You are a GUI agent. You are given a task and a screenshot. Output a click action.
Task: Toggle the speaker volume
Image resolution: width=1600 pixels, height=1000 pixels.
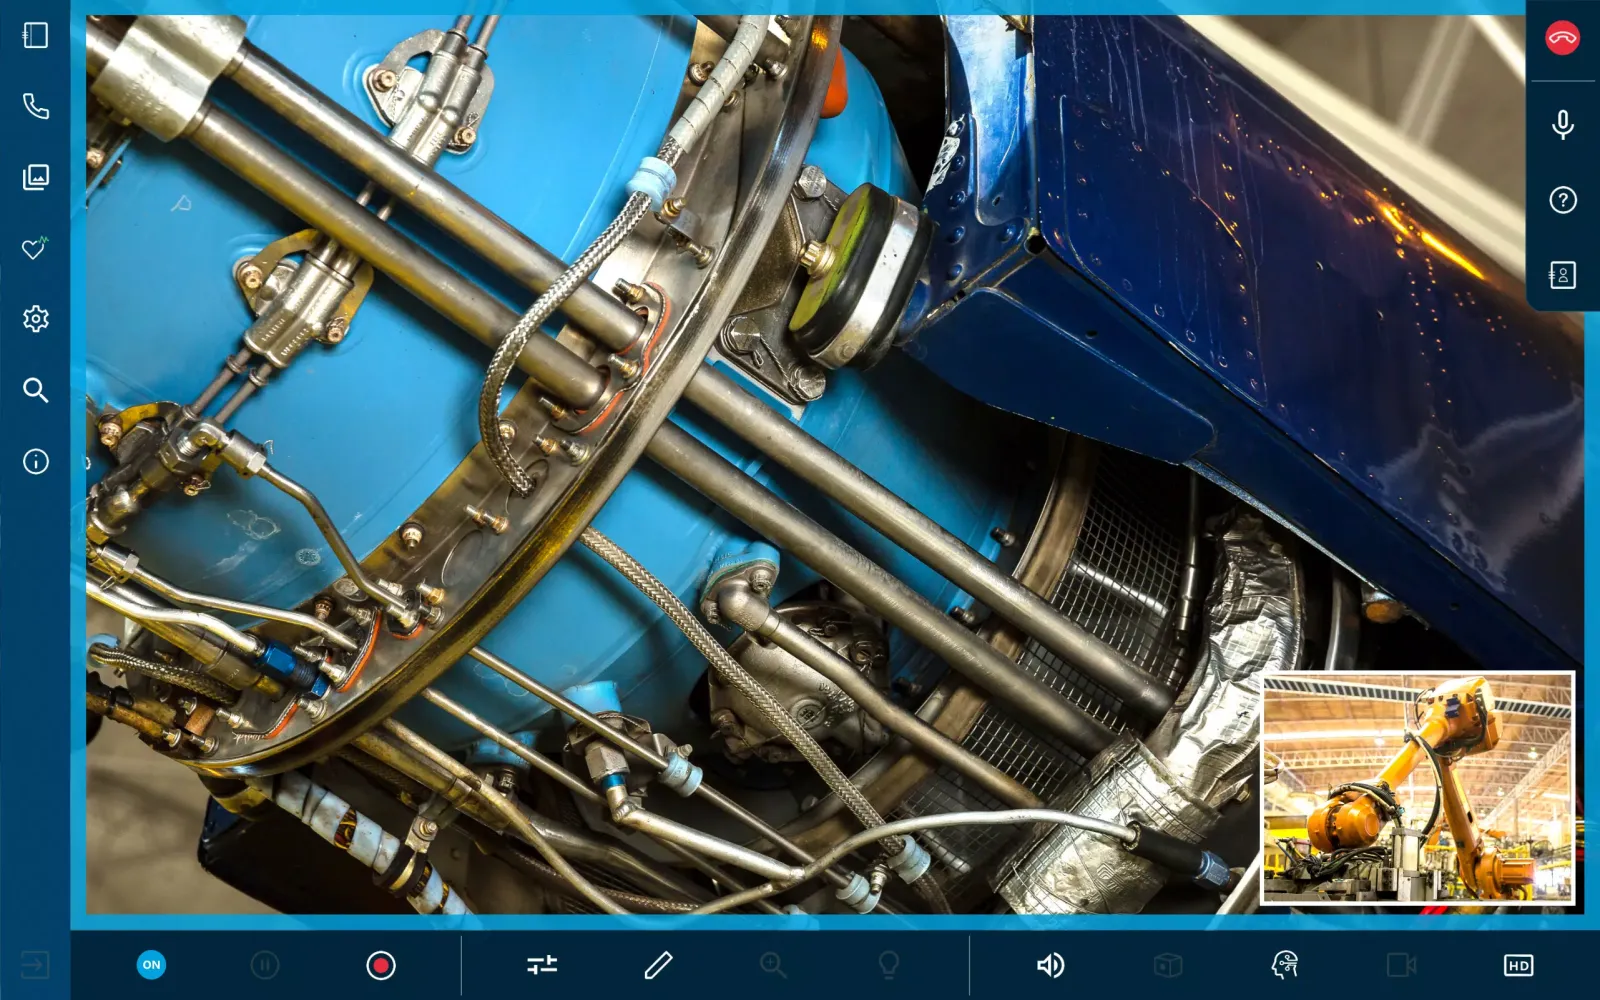(1050, 965)
